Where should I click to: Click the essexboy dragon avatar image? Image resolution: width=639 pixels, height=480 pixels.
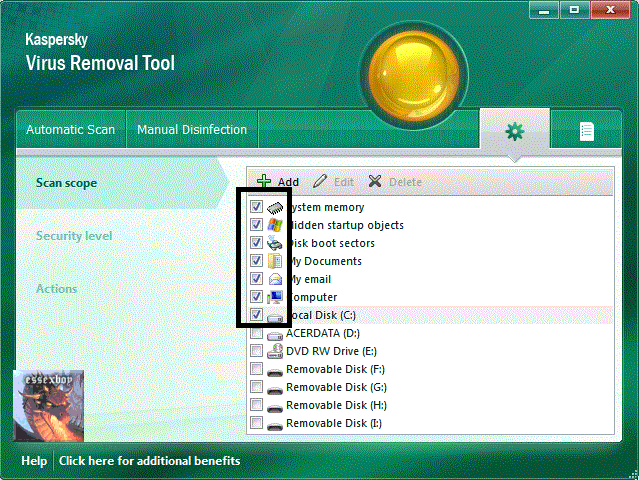(x=48, y=406)
